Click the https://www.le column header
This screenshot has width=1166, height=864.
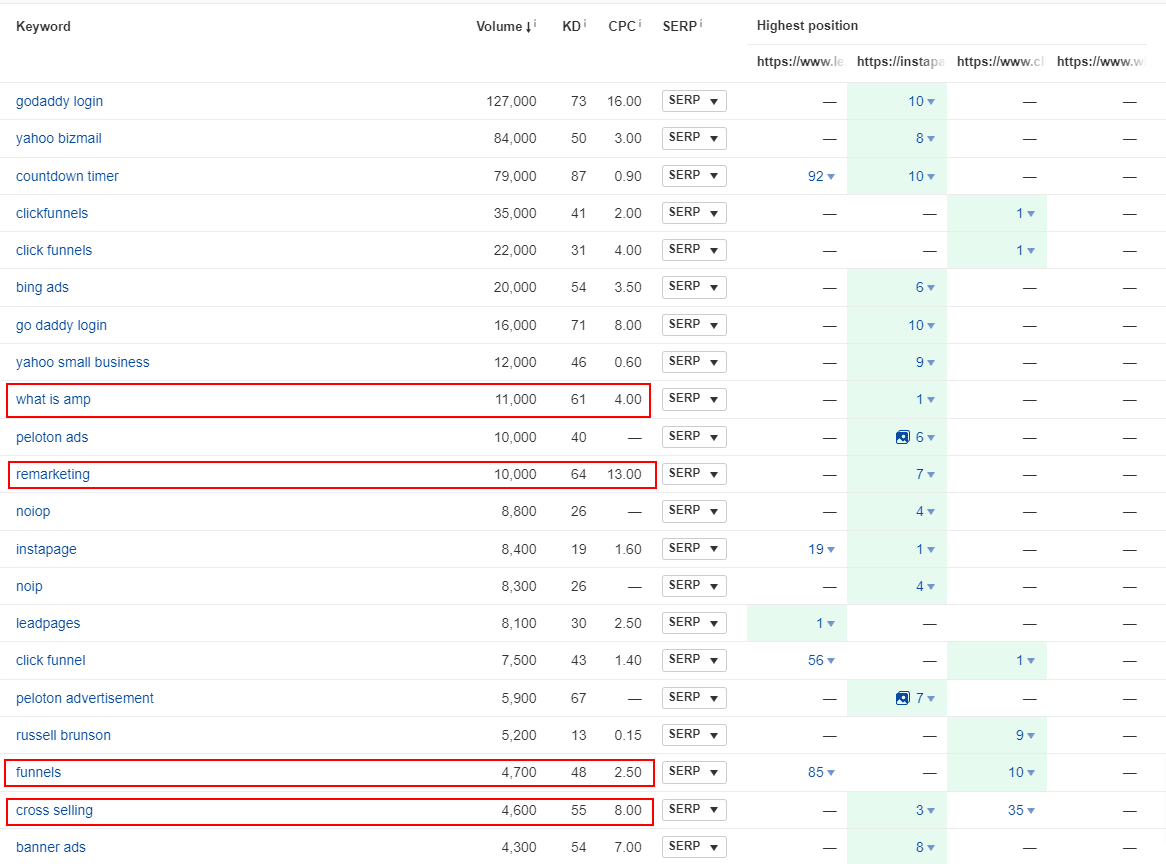pyautogui.click(x=800, y=61)
